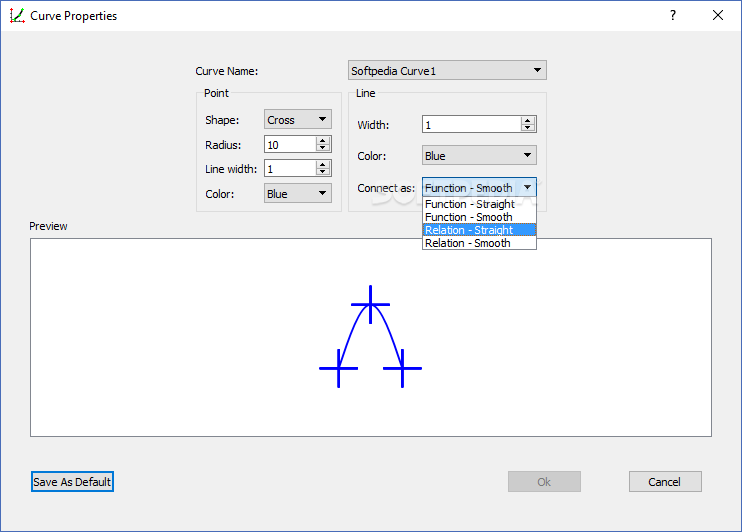
Task: Select Function - Straight option
Action: click(x=479, y=204)
